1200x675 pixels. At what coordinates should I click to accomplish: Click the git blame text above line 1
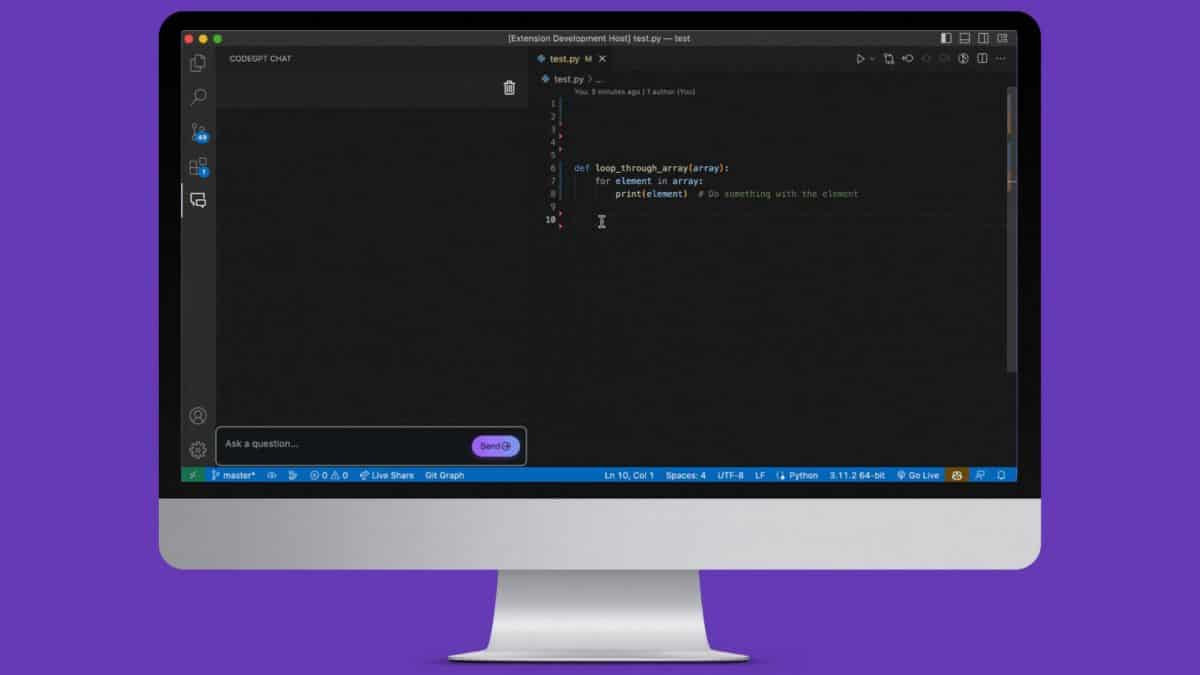[x=635, y=92]
